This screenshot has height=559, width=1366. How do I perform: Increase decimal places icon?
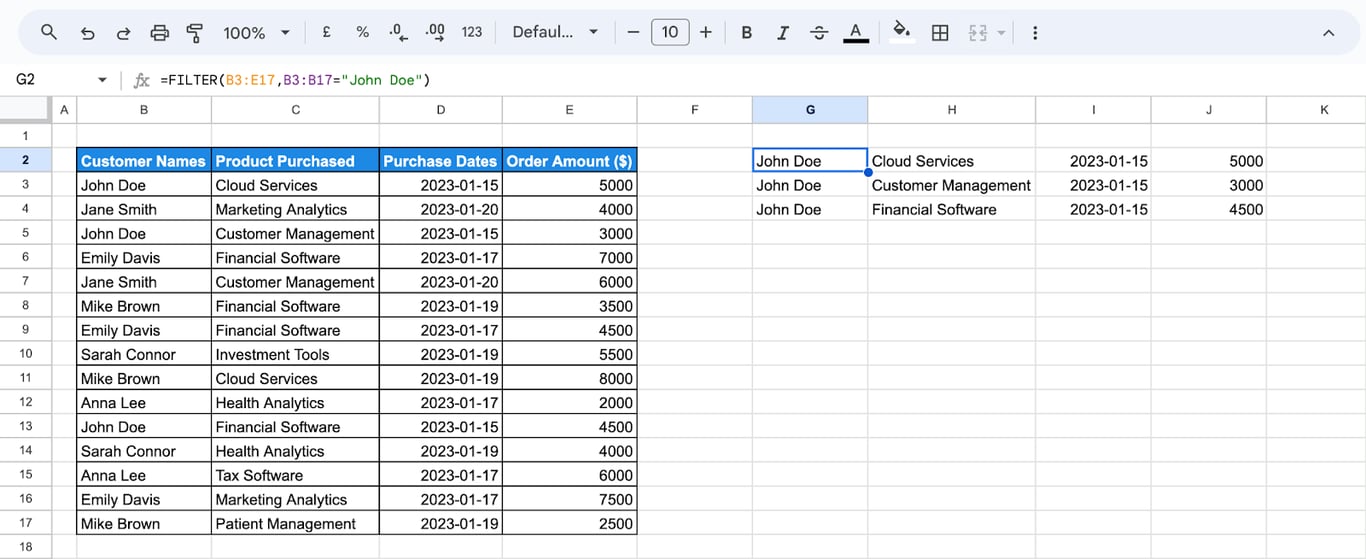click(435, 32)
